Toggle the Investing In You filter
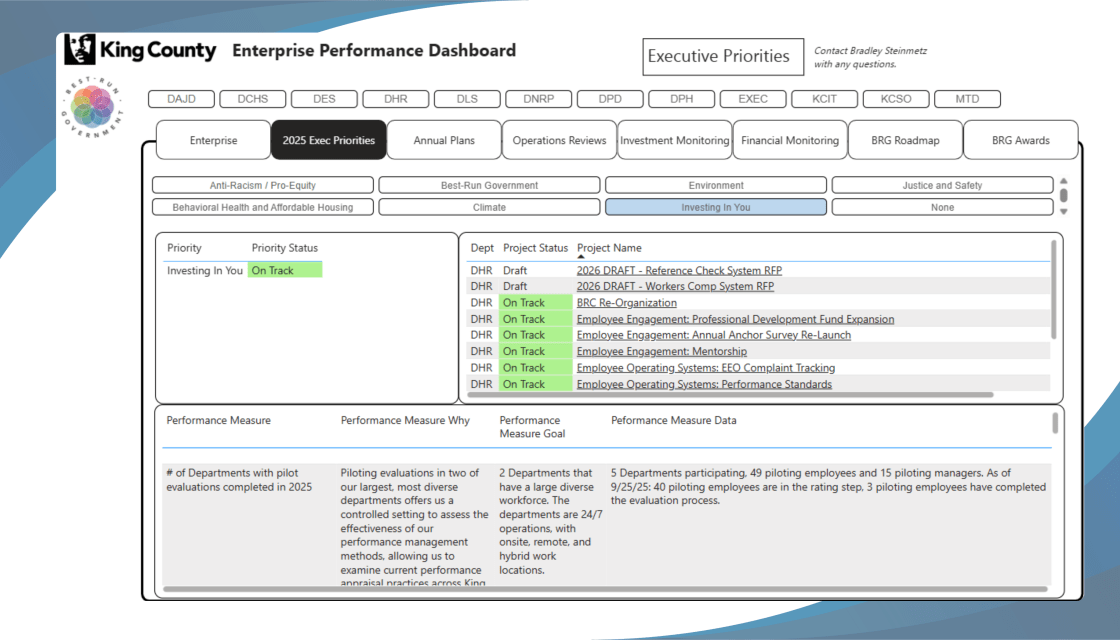The height and width of the screenshot is (640, 1120). (x=715, y=207)
